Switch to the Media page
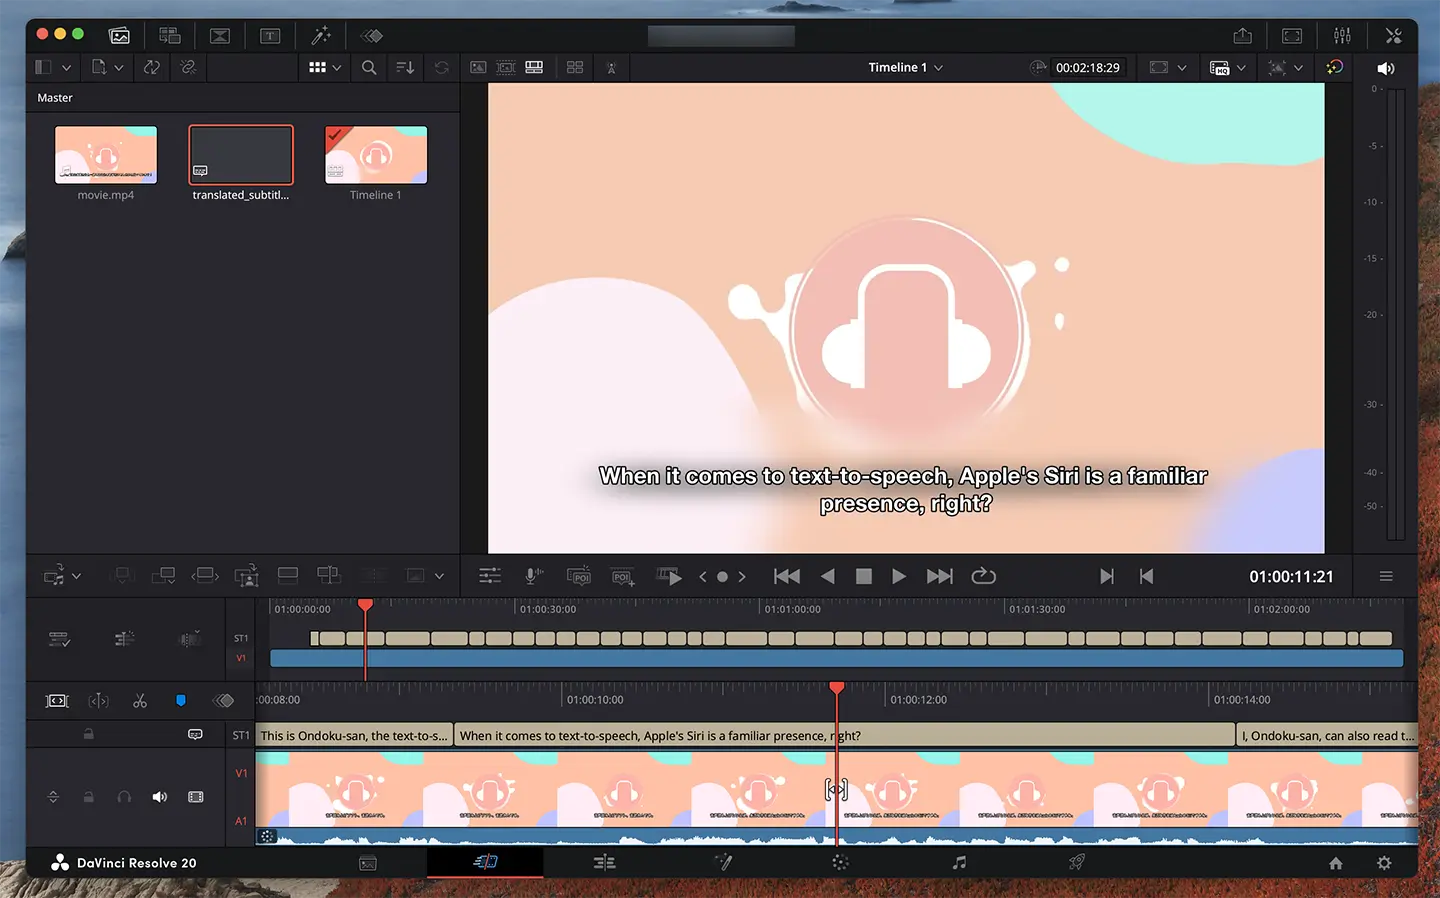This screenshot has height=898, width=1440. click(368, 862)
